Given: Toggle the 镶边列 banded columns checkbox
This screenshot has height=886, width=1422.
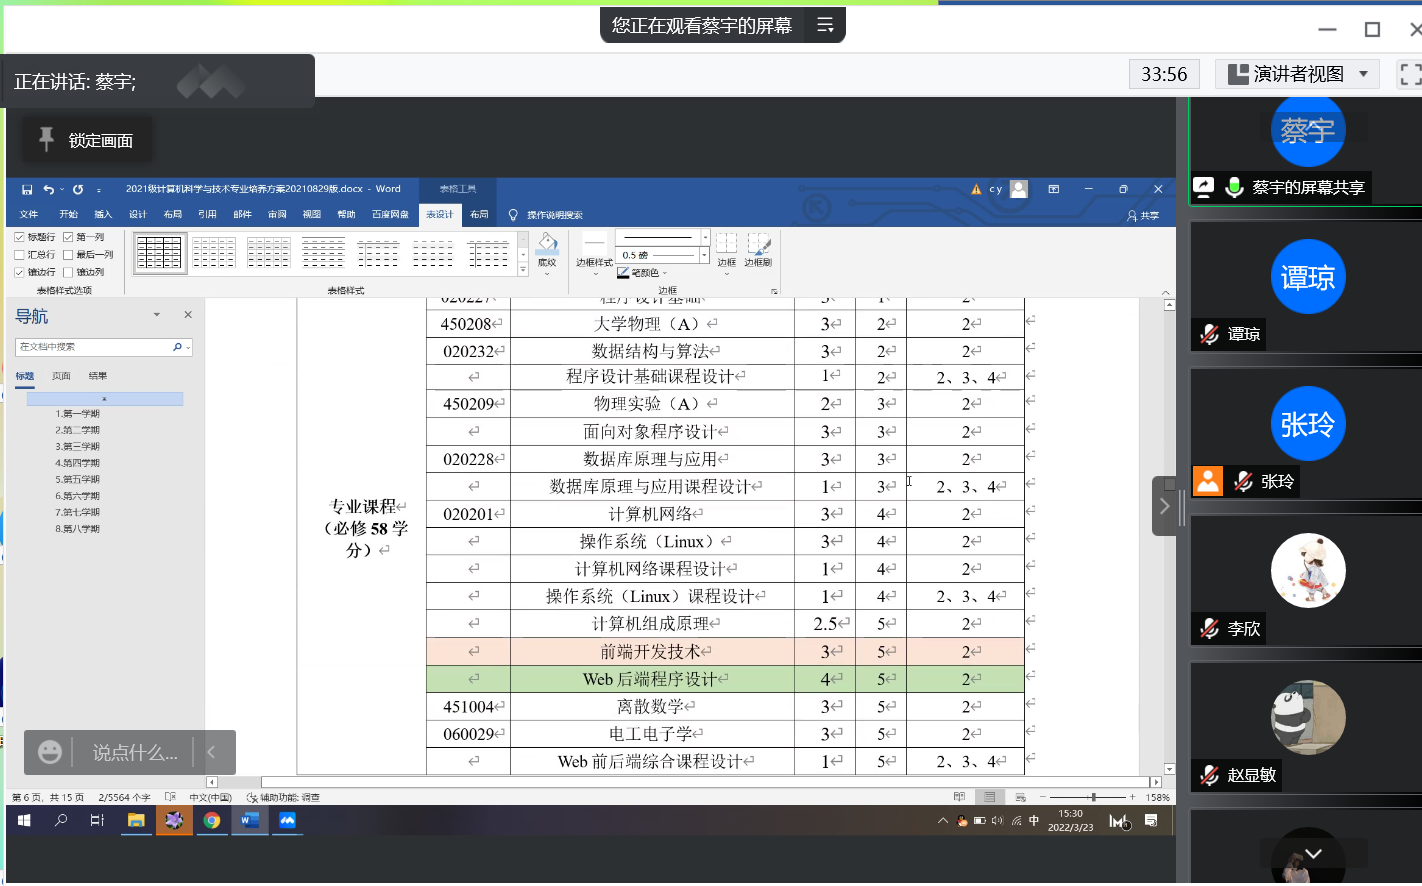Looking at the screenshot, I should [x=68, y=272].
